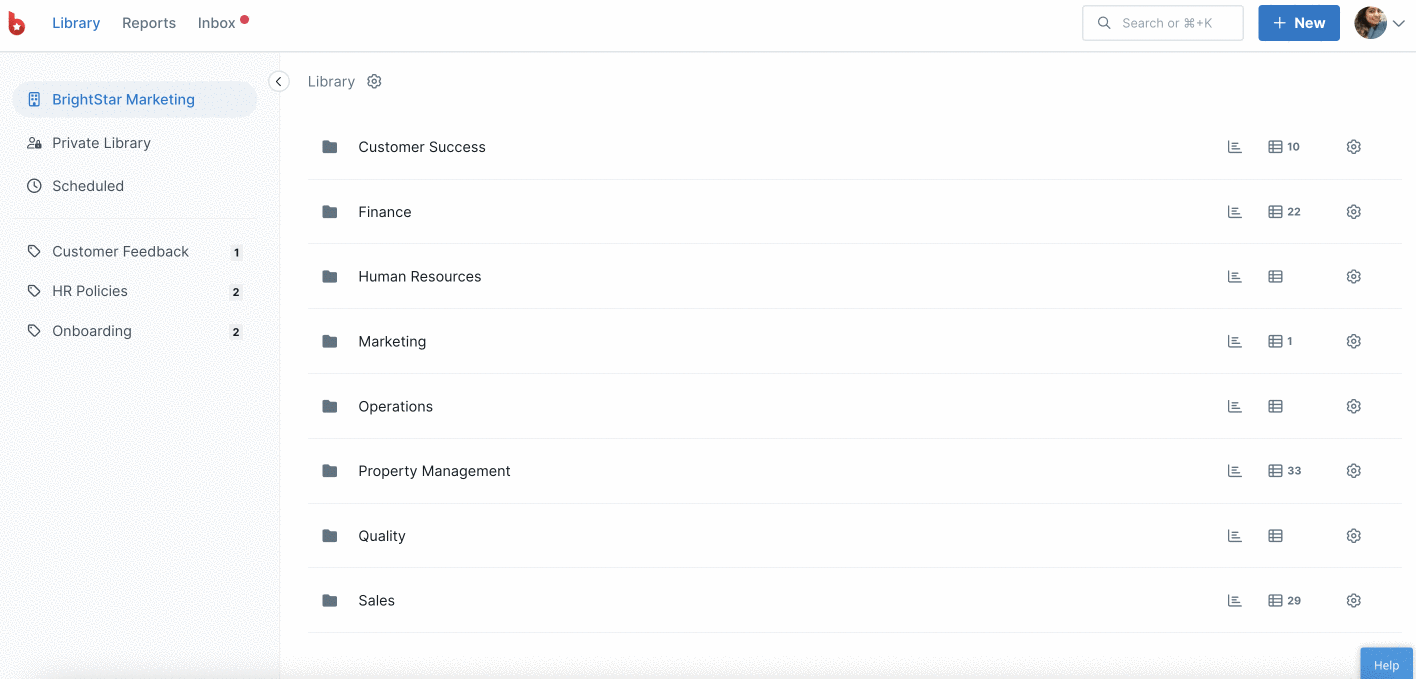Open the Library tab
This screenshot has width=1416, height=679.
click(76, 23)
